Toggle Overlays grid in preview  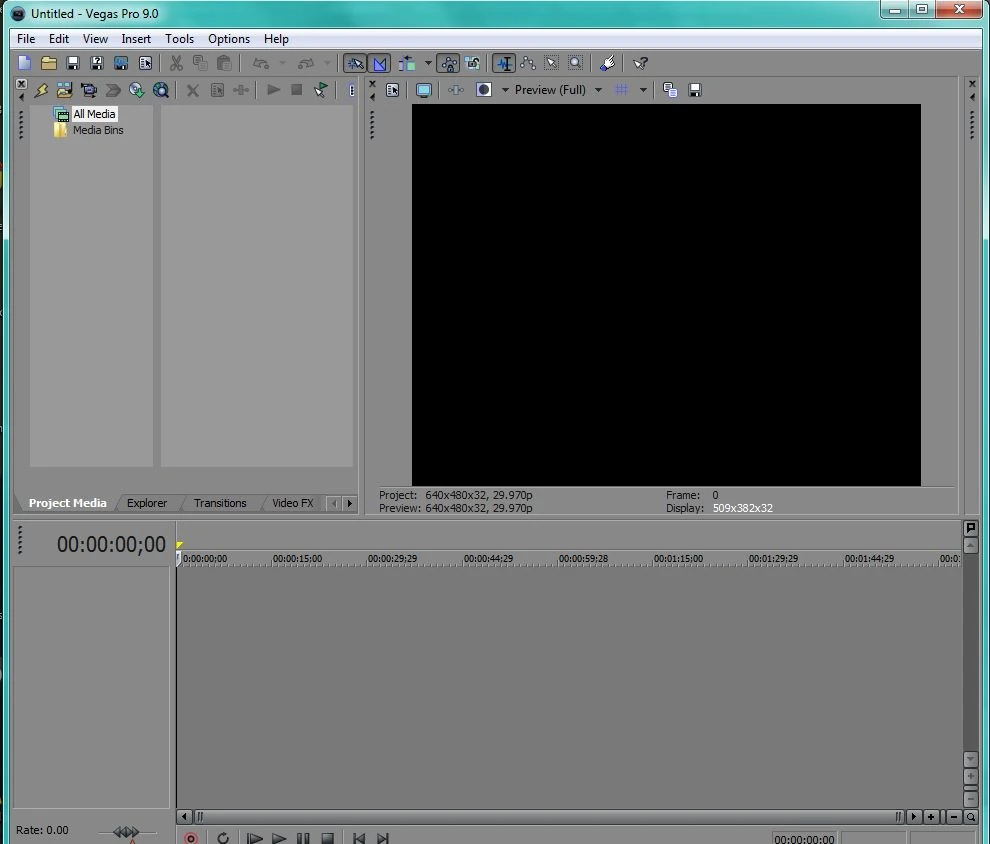point(621,90)
